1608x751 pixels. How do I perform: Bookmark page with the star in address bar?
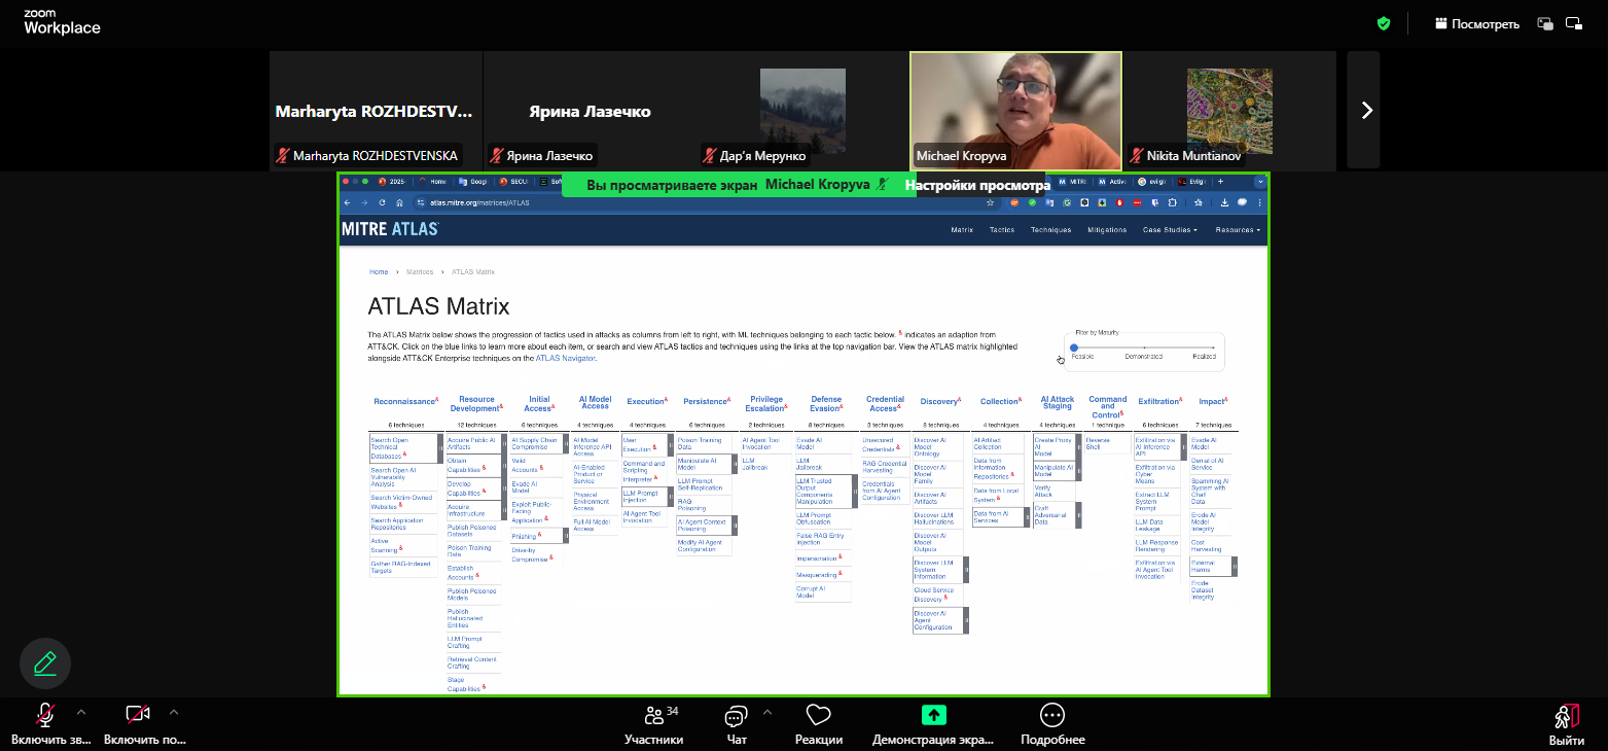click(x=991, y=203)
